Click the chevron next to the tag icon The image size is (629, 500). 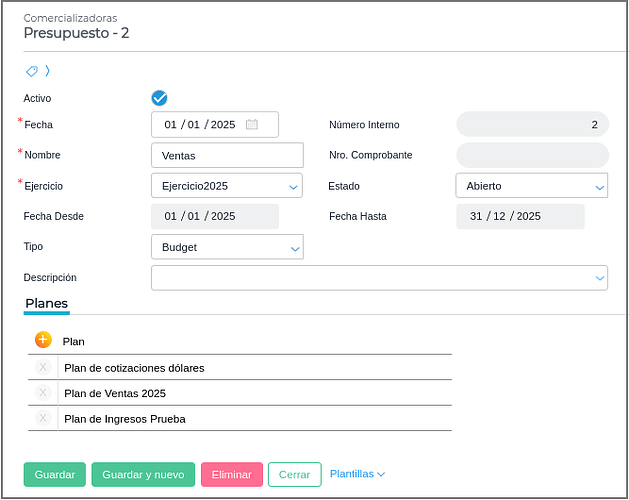(x=47, y=71)
